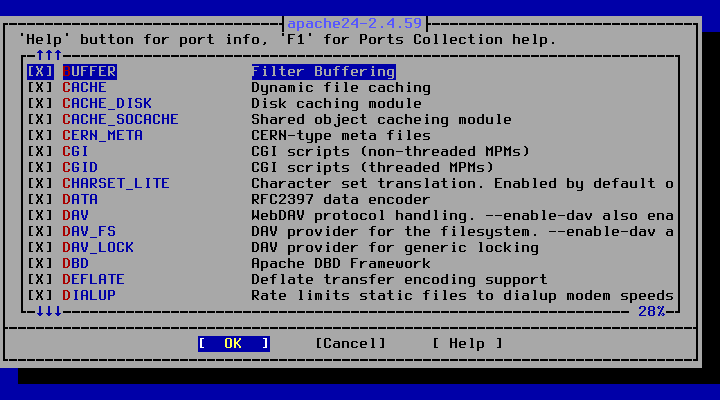Select the CACHE option name
The height and width of the screenshot is (400, 720).
click(84, 88)
